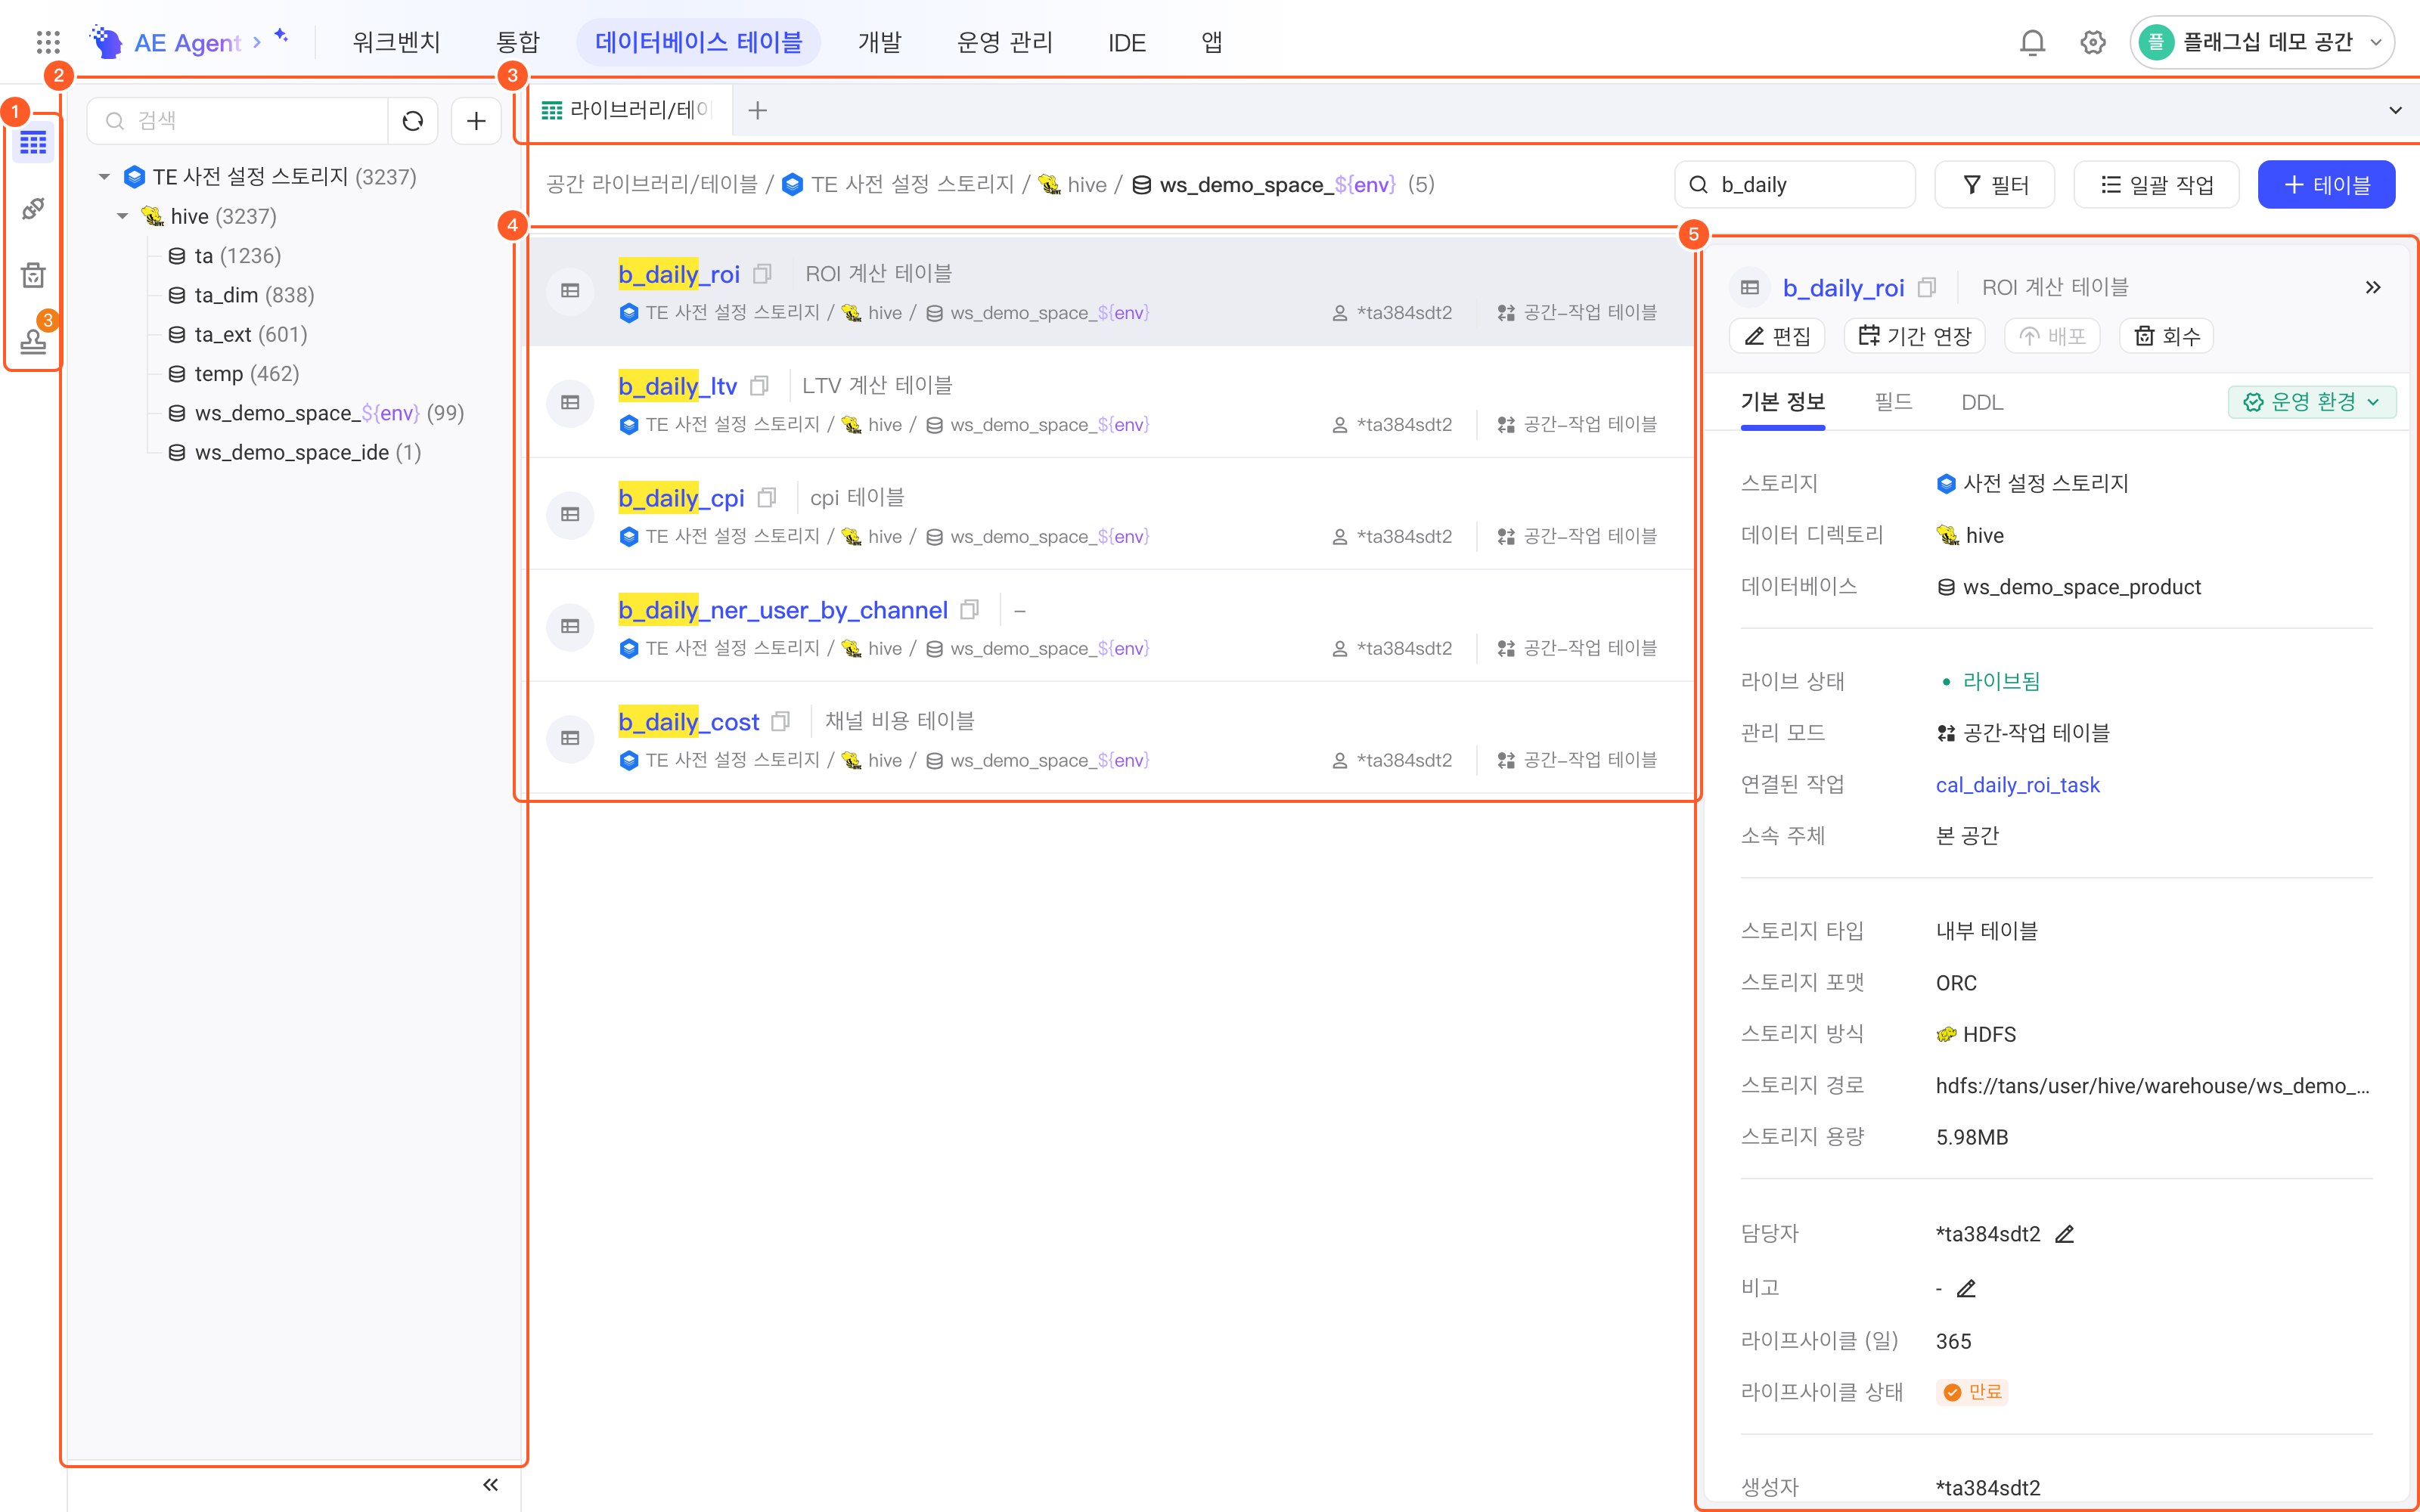Viewport: 2420px width, 1512px height.
Task: Edit the 담당자 owner pencil icon
Action: tap(2064, 1234)
